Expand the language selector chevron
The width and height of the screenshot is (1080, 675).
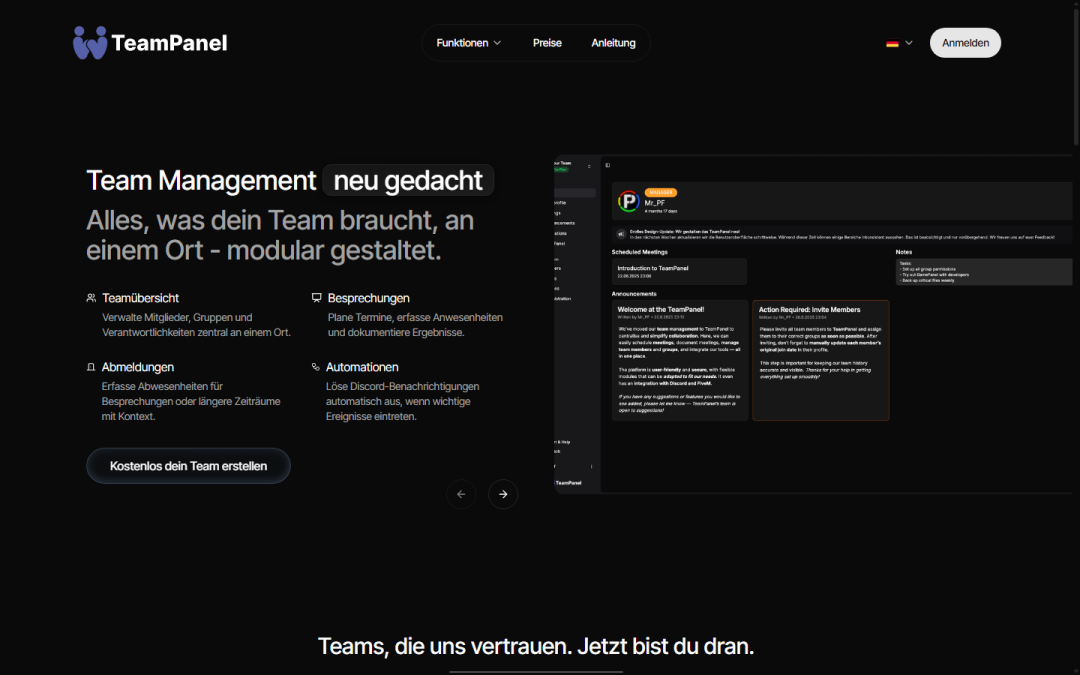(x=909, y=43)
